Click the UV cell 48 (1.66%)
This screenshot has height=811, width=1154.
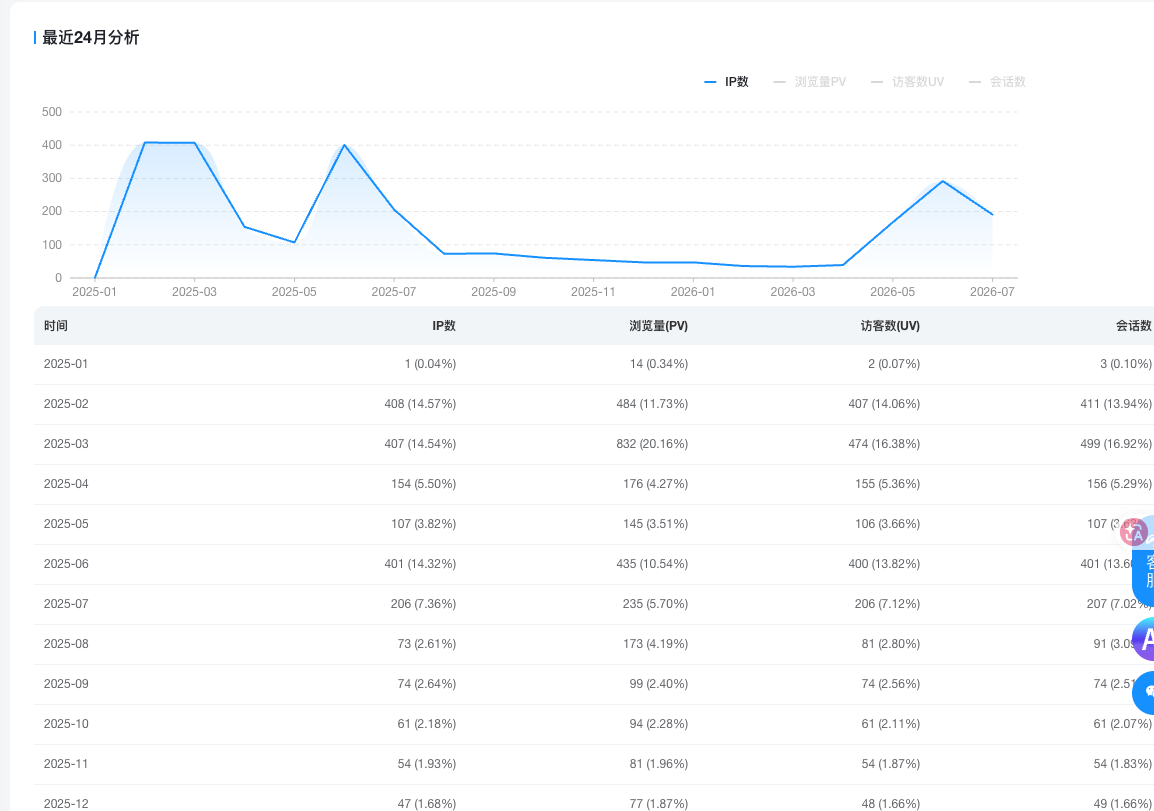point(891,804)
